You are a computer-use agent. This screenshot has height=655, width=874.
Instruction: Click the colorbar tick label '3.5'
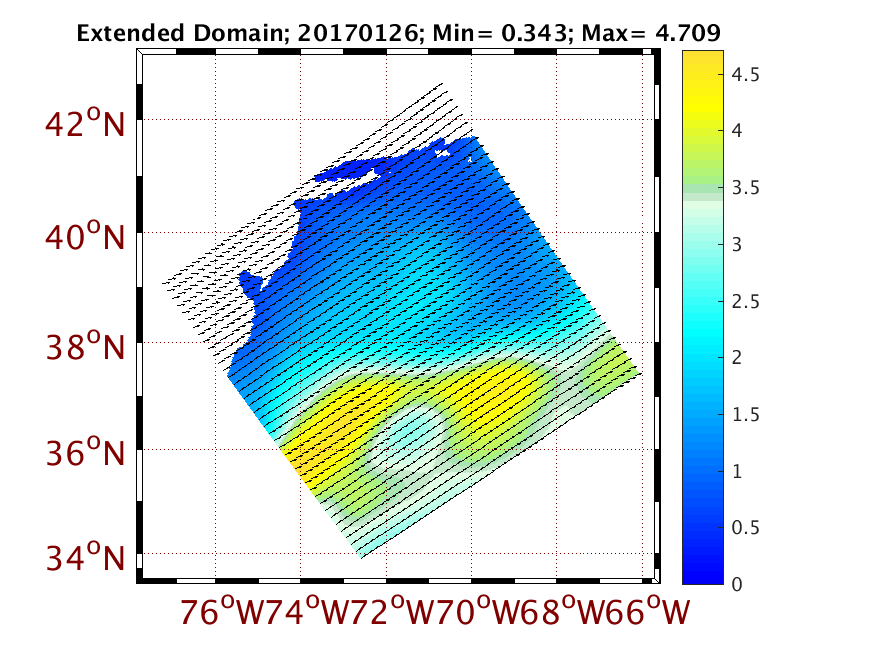pyautogui.click(x=745, y=188)
